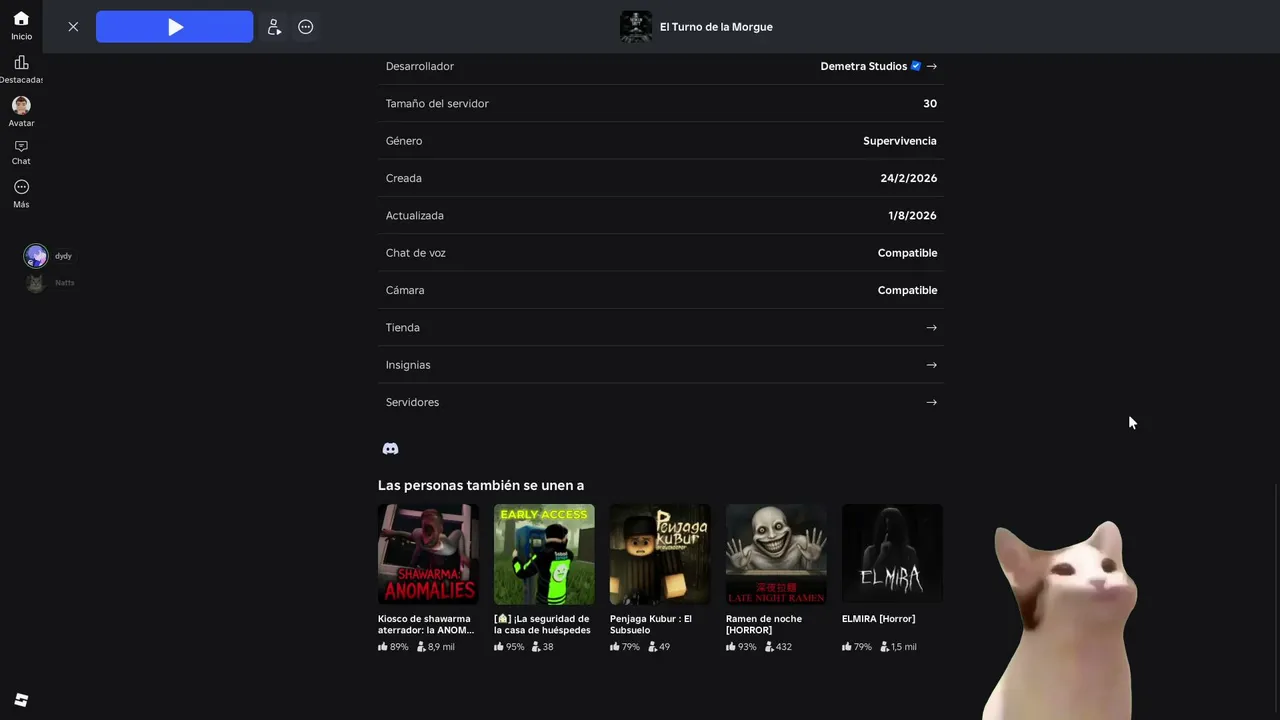Click the title Penjaga Kubur : El Subsuelo
The image size is (1280, 720).
point(651,625)
